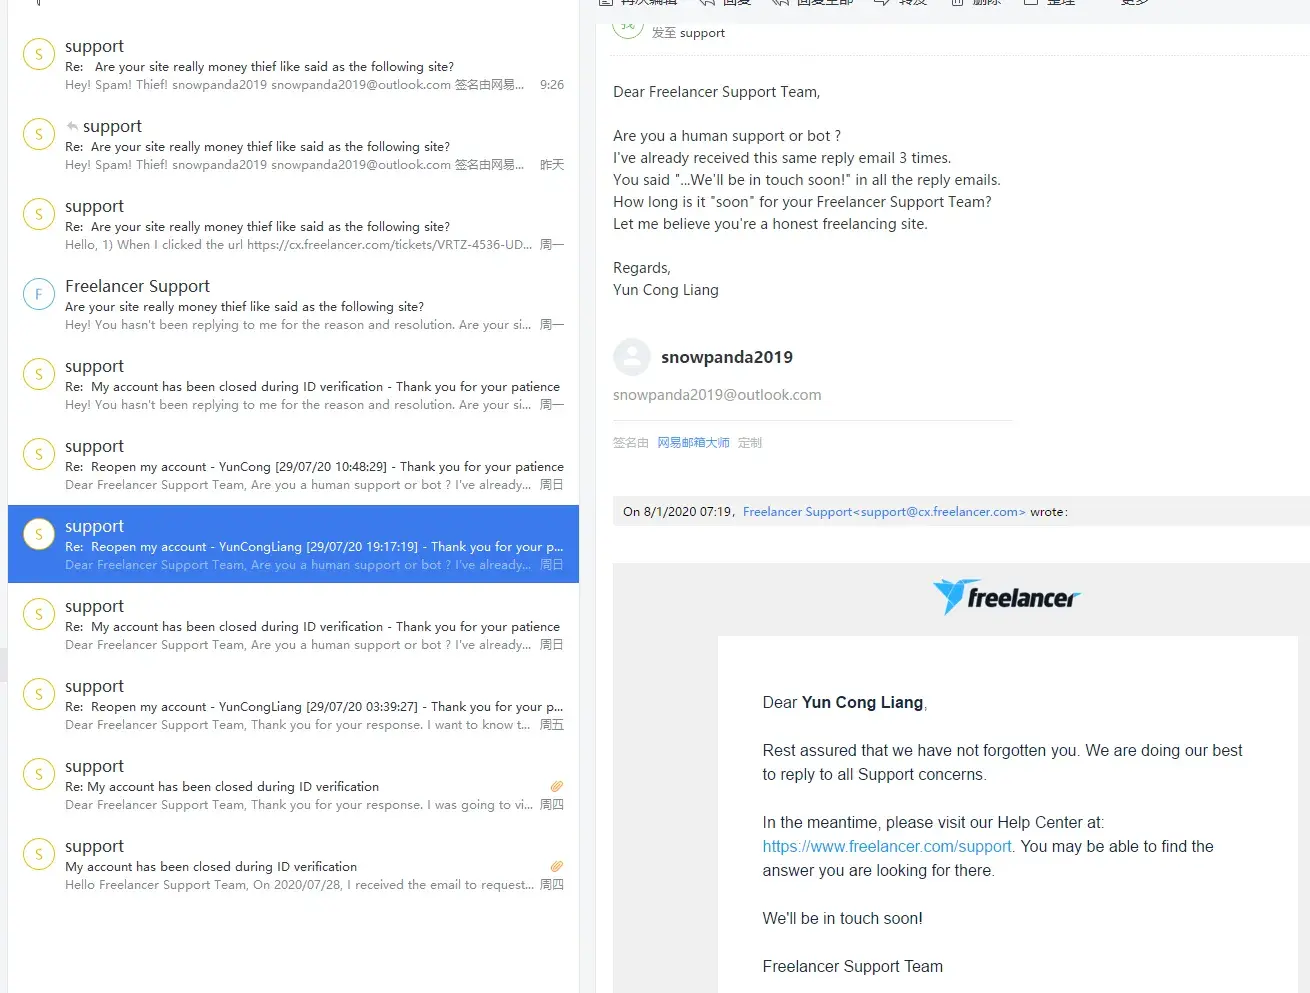Viewport: 1310px width, 993px height.
Task: Click the replied arrow icon beside support
Action: tap(72, 126)
